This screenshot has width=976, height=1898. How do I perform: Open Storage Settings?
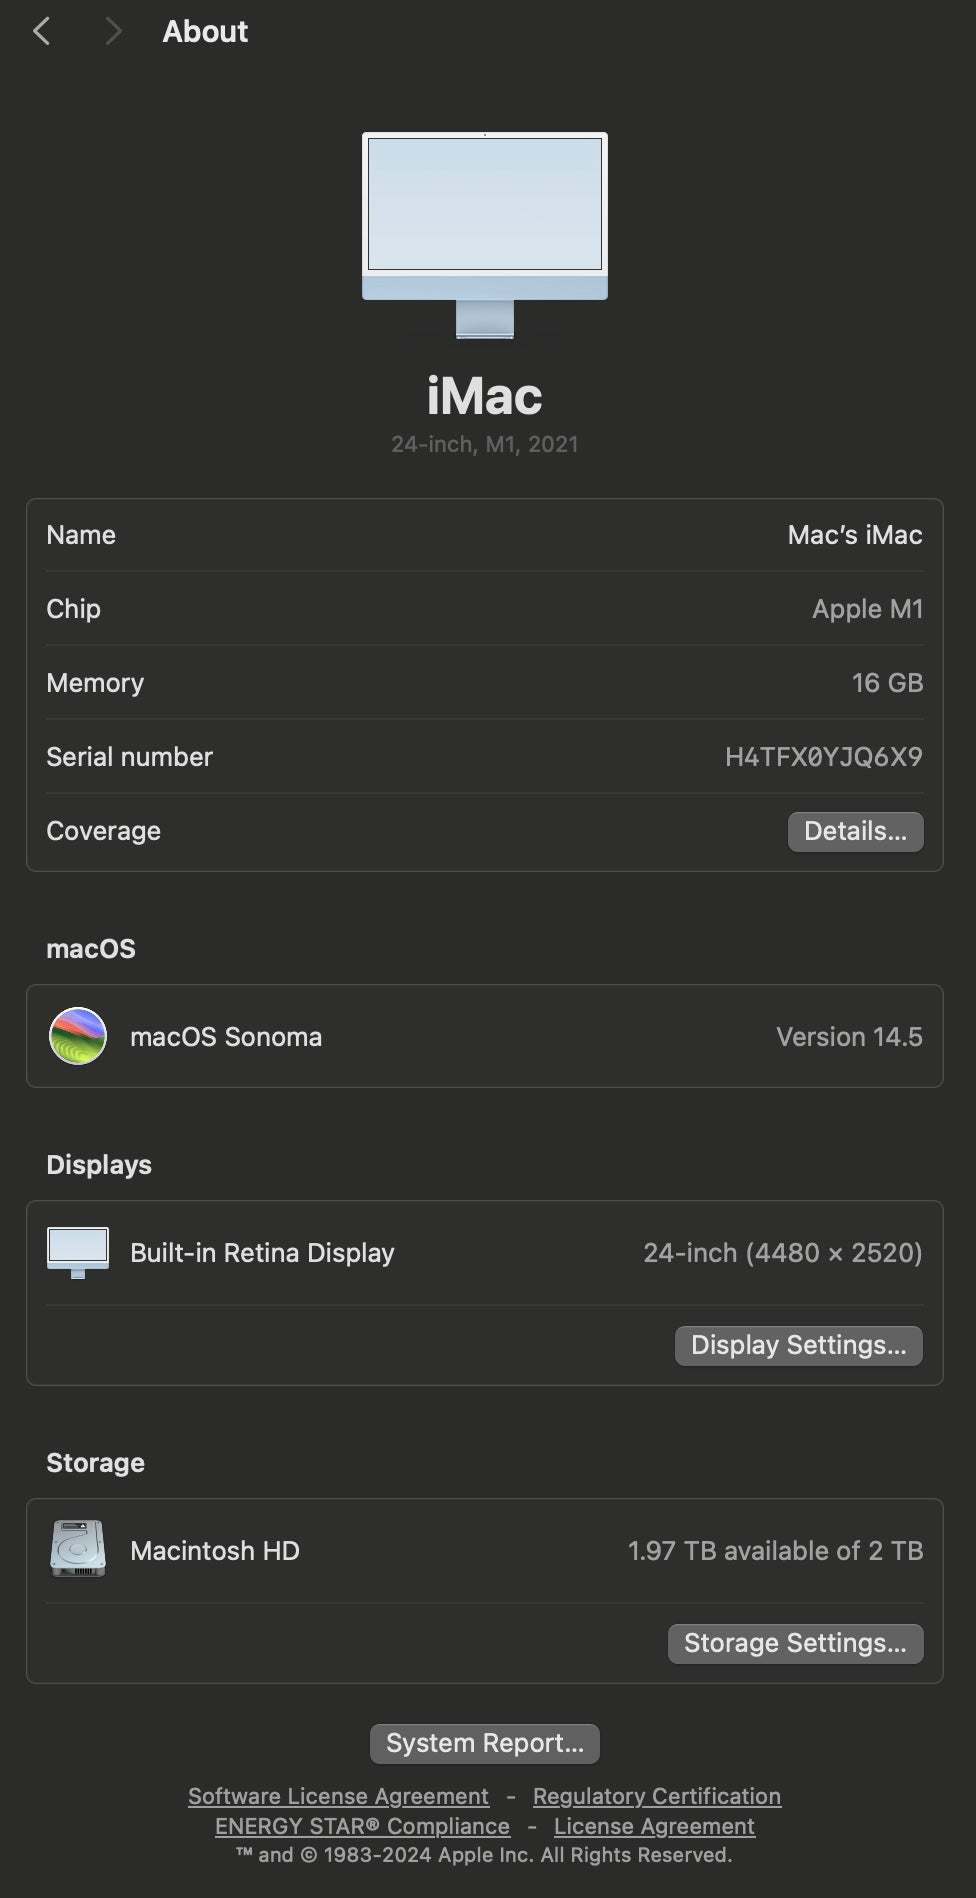[x=795, y=1643]
